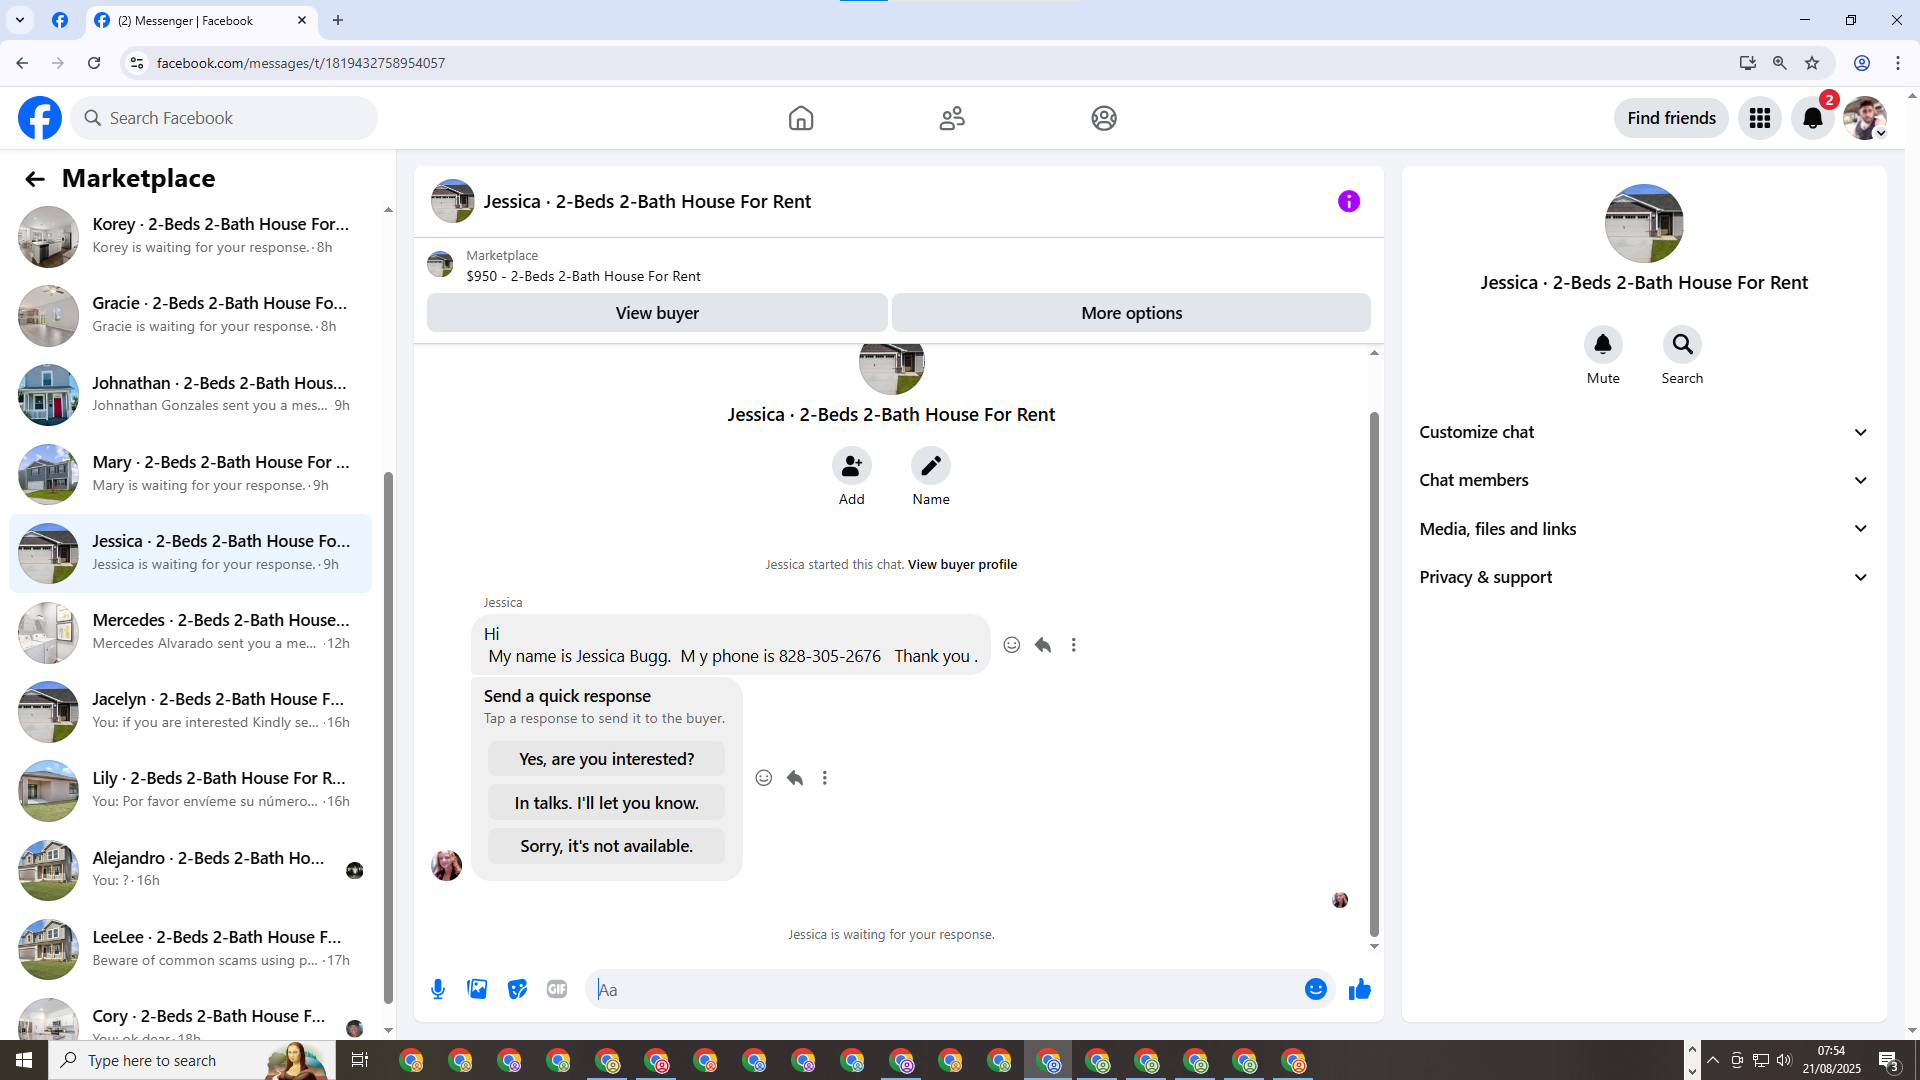Reply to Jessica's phone number message
The width and height of the screenshot is (1920, 1080).
pos(1043,645)
